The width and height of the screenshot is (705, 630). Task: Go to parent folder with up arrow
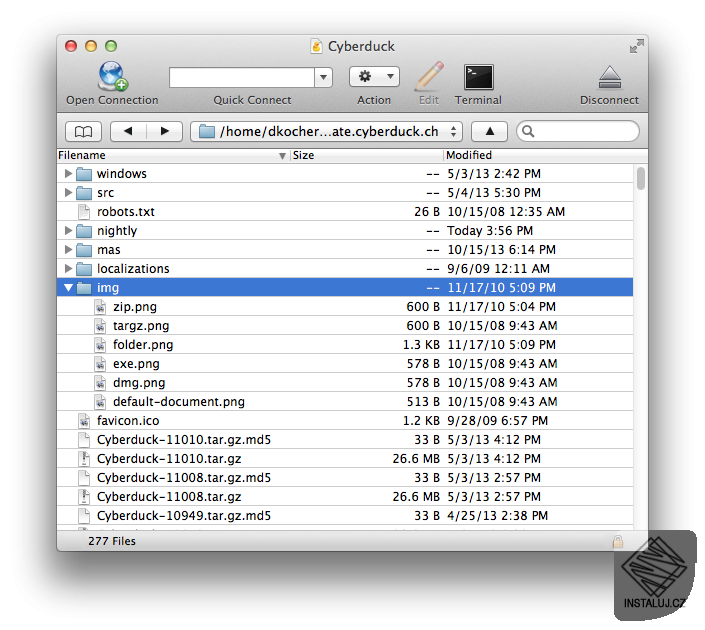tap(490, 131)
